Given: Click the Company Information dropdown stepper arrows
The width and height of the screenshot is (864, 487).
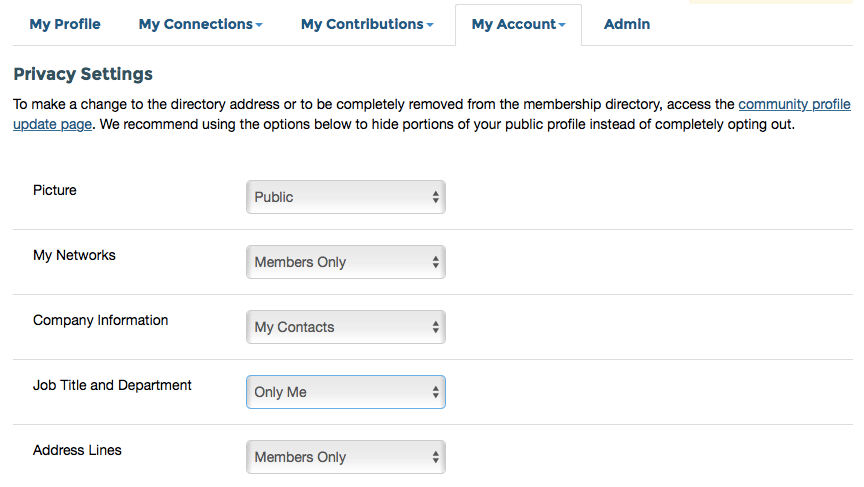Looking at the screenshot, I should pos(436,327).
